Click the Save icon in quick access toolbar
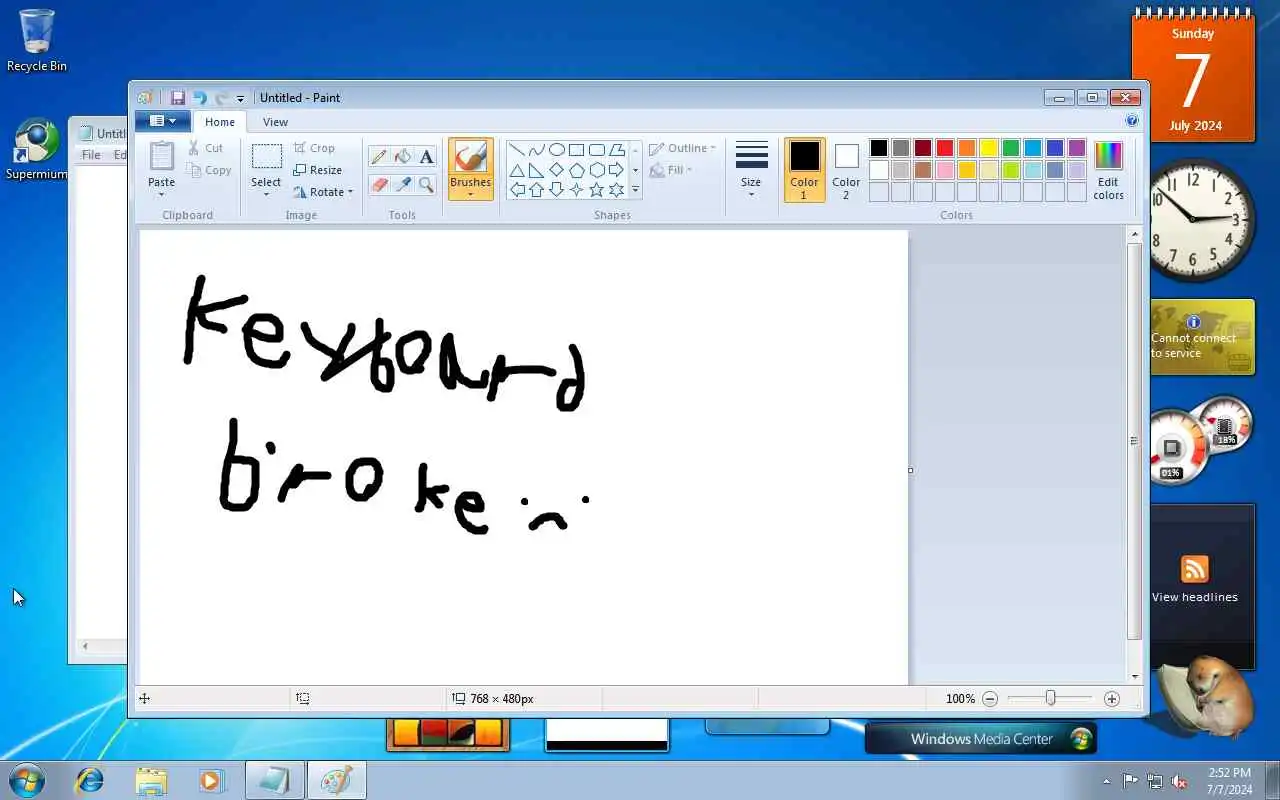The width and height of the screenshot is (1280, 800). pos(178,97)
